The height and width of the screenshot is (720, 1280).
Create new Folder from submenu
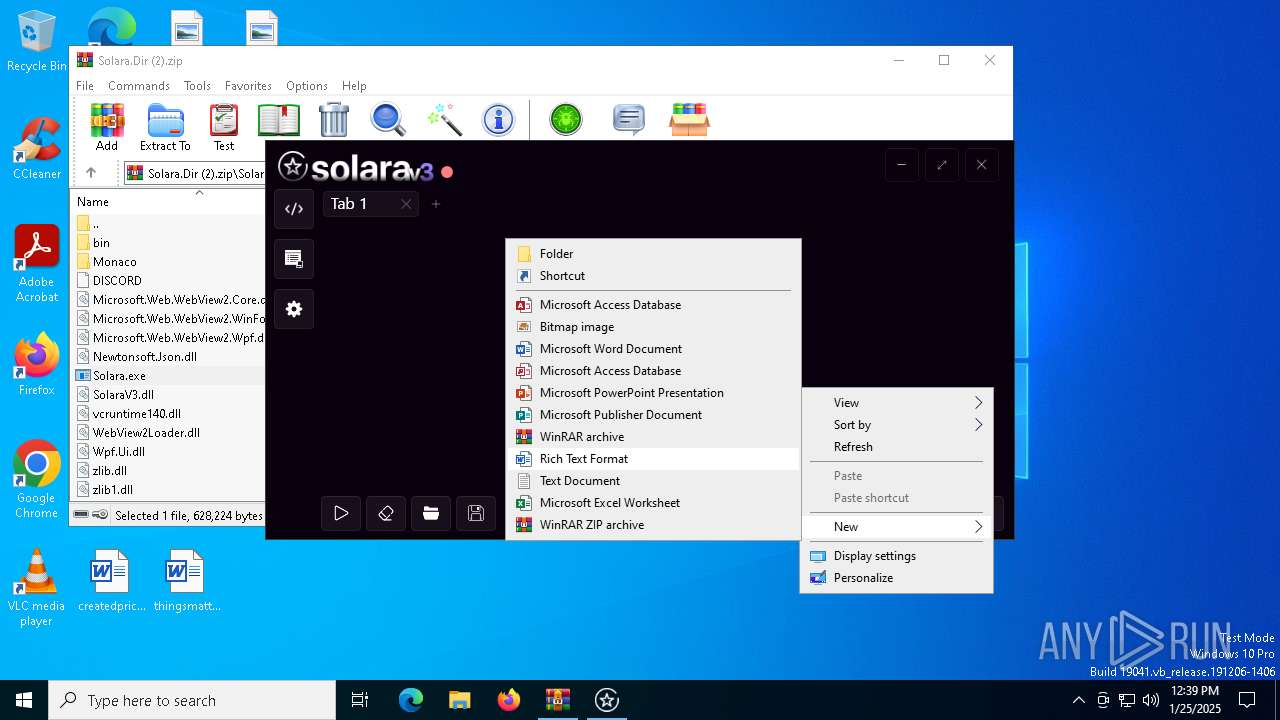[x=653, y=254]
